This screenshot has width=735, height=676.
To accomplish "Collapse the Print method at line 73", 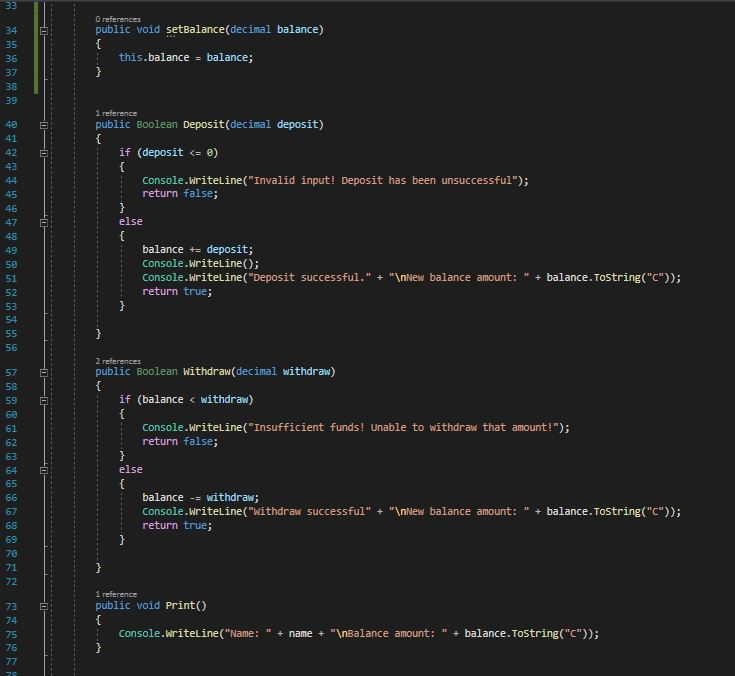I will tap(44, 606).
